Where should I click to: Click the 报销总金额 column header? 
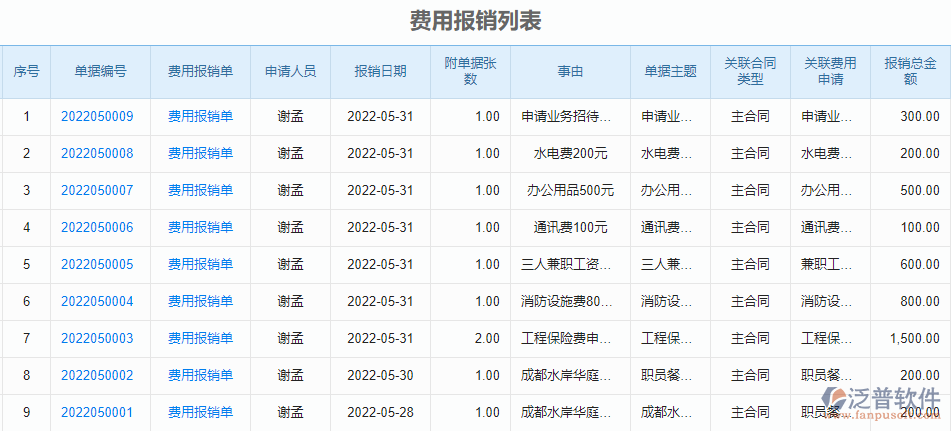(910, 72)
